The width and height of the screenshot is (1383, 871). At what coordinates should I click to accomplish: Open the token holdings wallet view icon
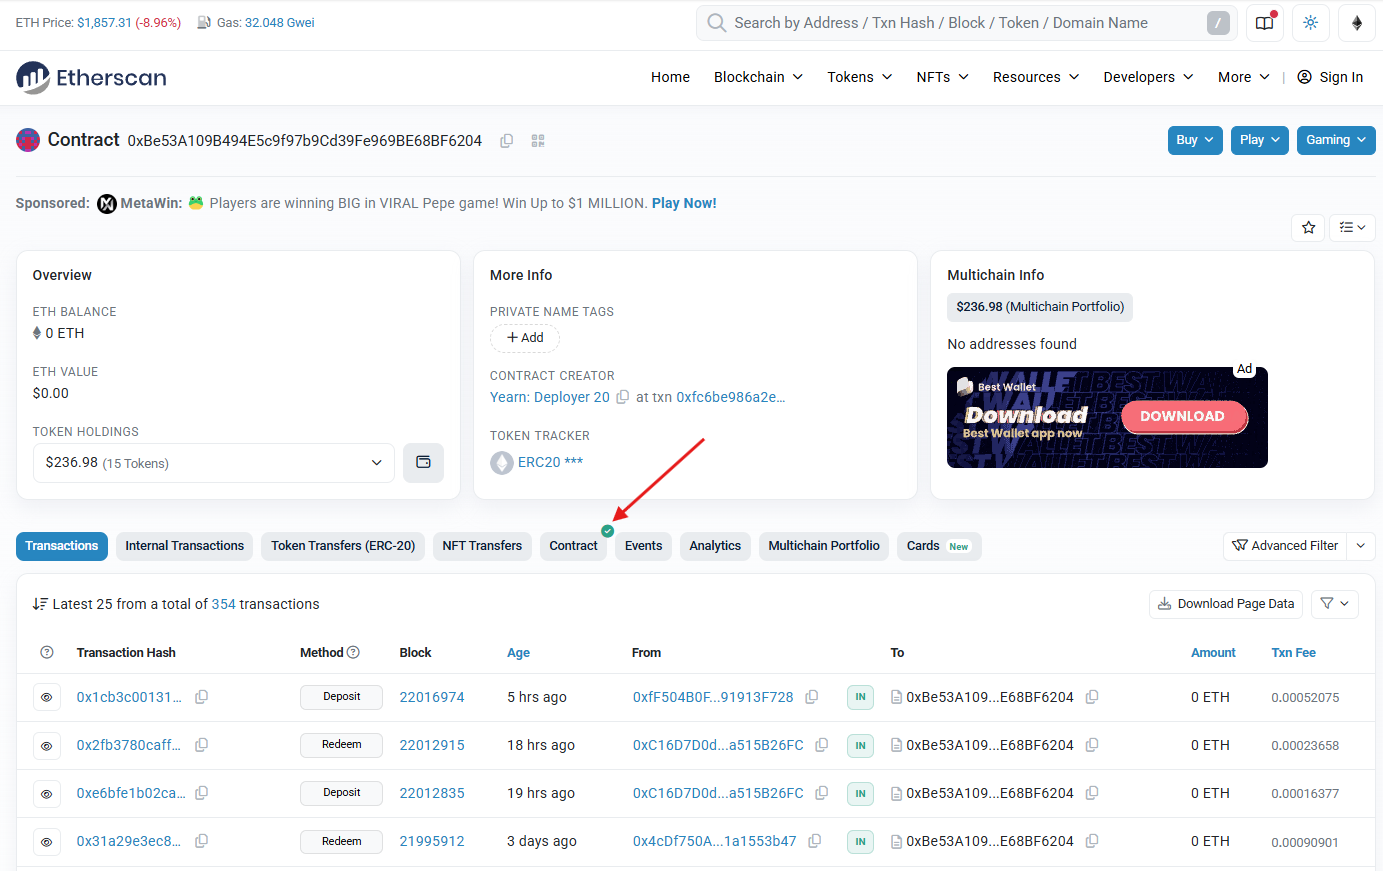click(x=423, y=463)
